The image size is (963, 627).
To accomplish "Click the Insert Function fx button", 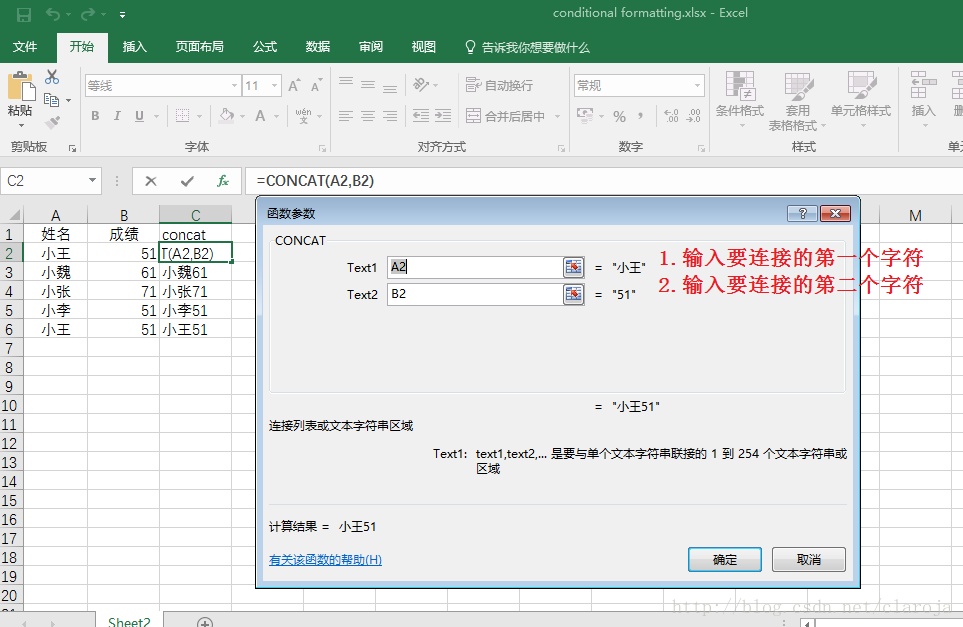I will click(x=223, y=181).
